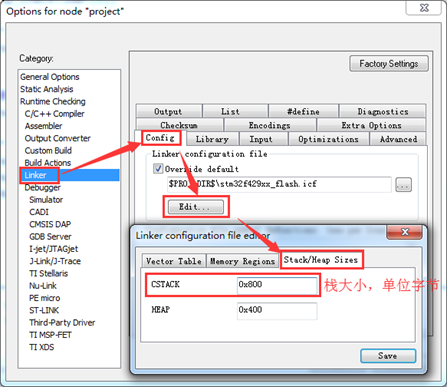
Task: Select Runtime Checking category
Action: point(53,102)
